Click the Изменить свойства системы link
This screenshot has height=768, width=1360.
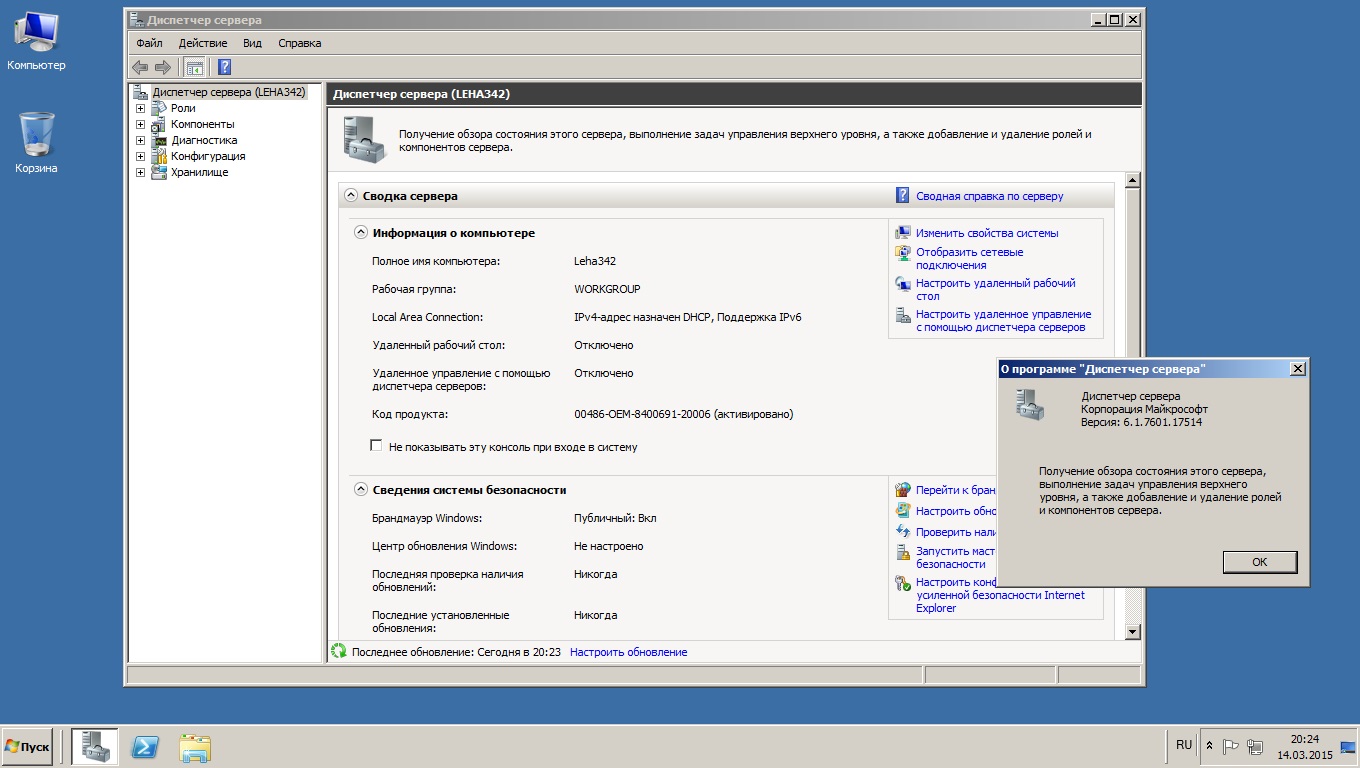click(986, 233)
